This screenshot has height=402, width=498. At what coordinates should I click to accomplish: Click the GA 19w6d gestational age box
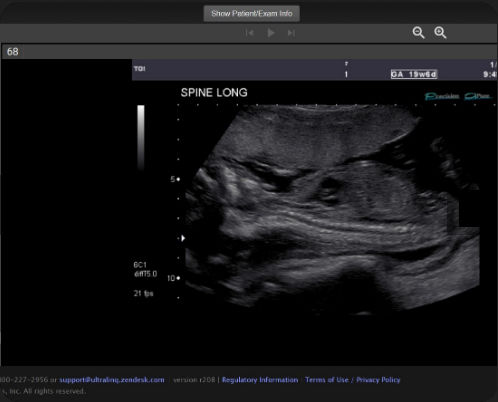[x=414, y=74]
